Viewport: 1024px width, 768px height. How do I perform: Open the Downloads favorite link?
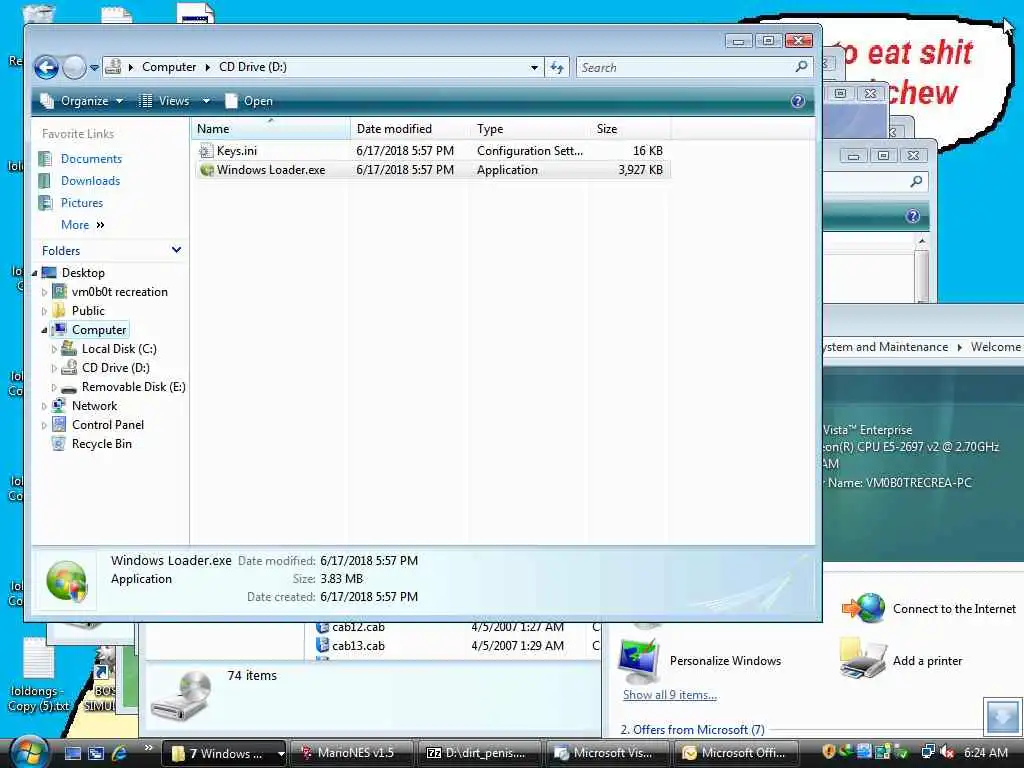pos(90,181)
